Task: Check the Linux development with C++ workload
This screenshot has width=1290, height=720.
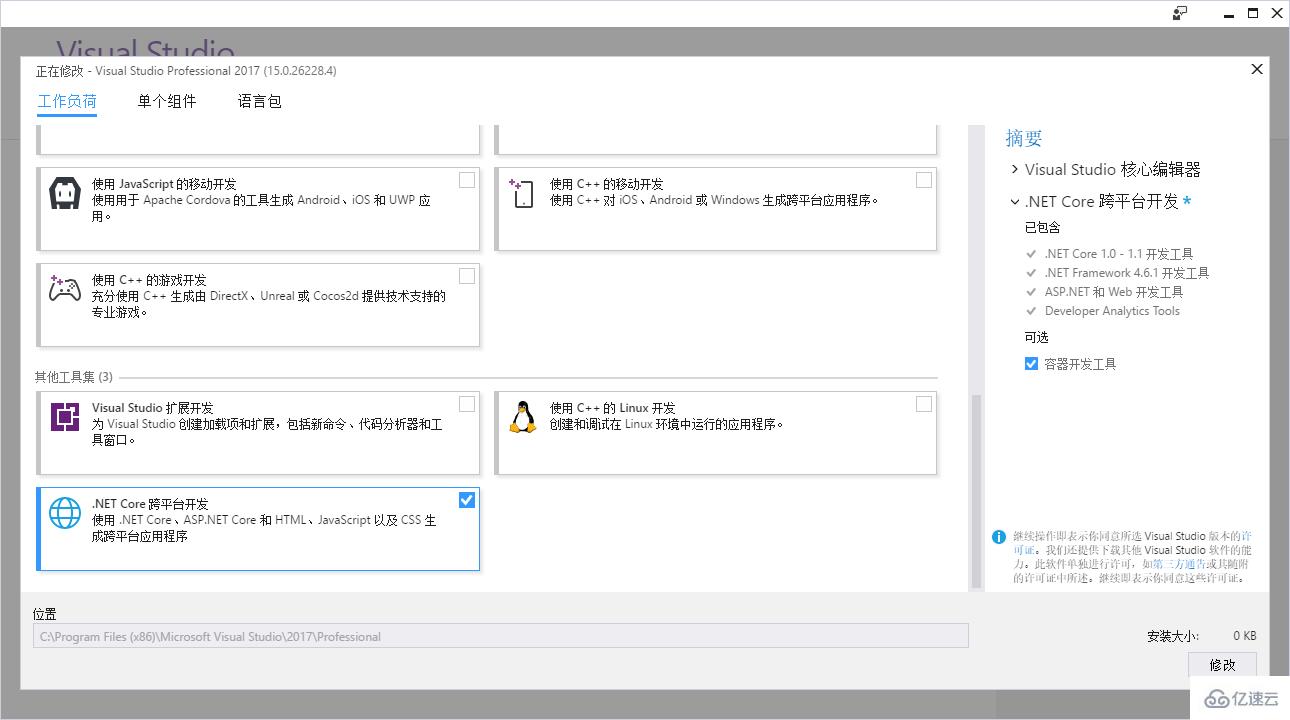Action: tap(924, 404)
